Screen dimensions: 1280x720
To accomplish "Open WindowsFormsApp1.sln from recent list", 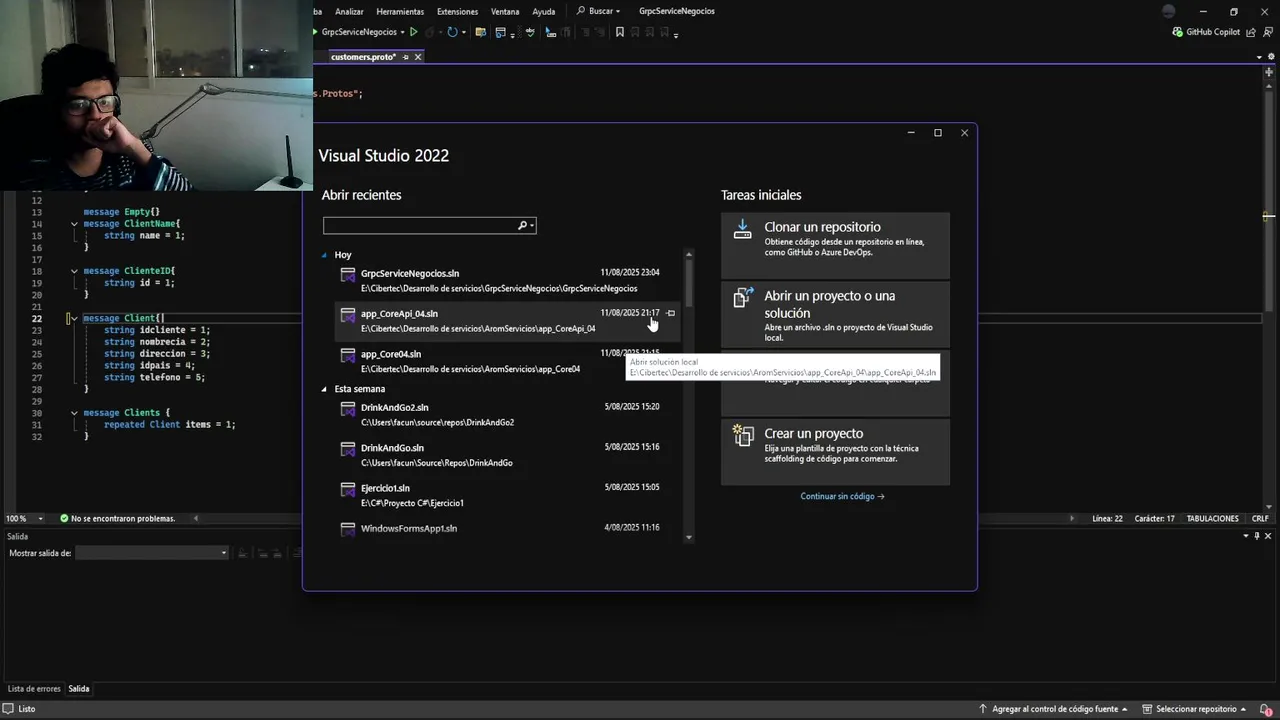I will coord(508,528).
